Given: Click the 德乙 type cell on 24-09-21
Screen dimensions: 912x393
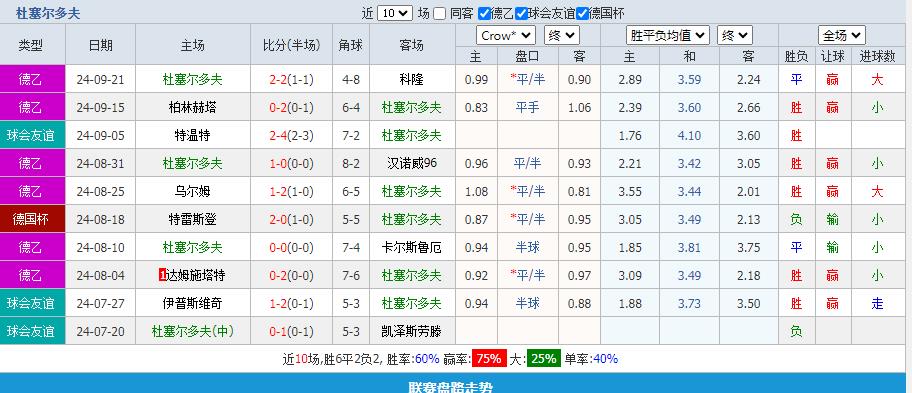Looking at the screenshot, I should [x=33, y=80].
